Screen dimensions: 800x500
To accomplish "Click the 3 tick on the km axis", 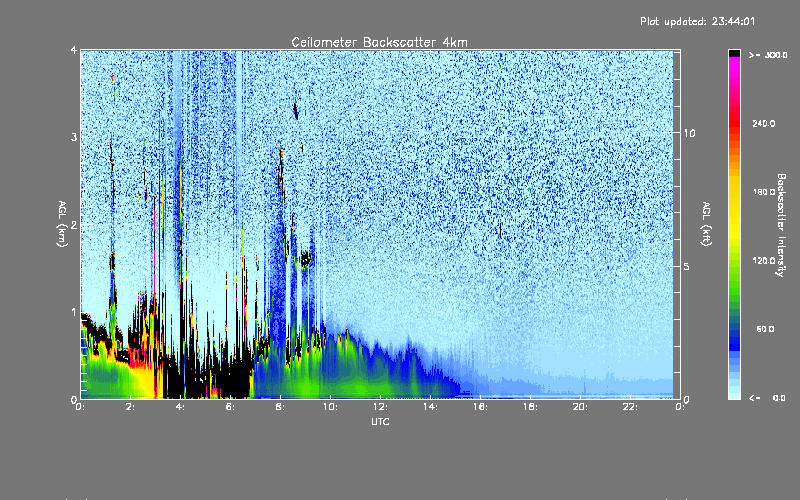I will click(x=74, y=137).
